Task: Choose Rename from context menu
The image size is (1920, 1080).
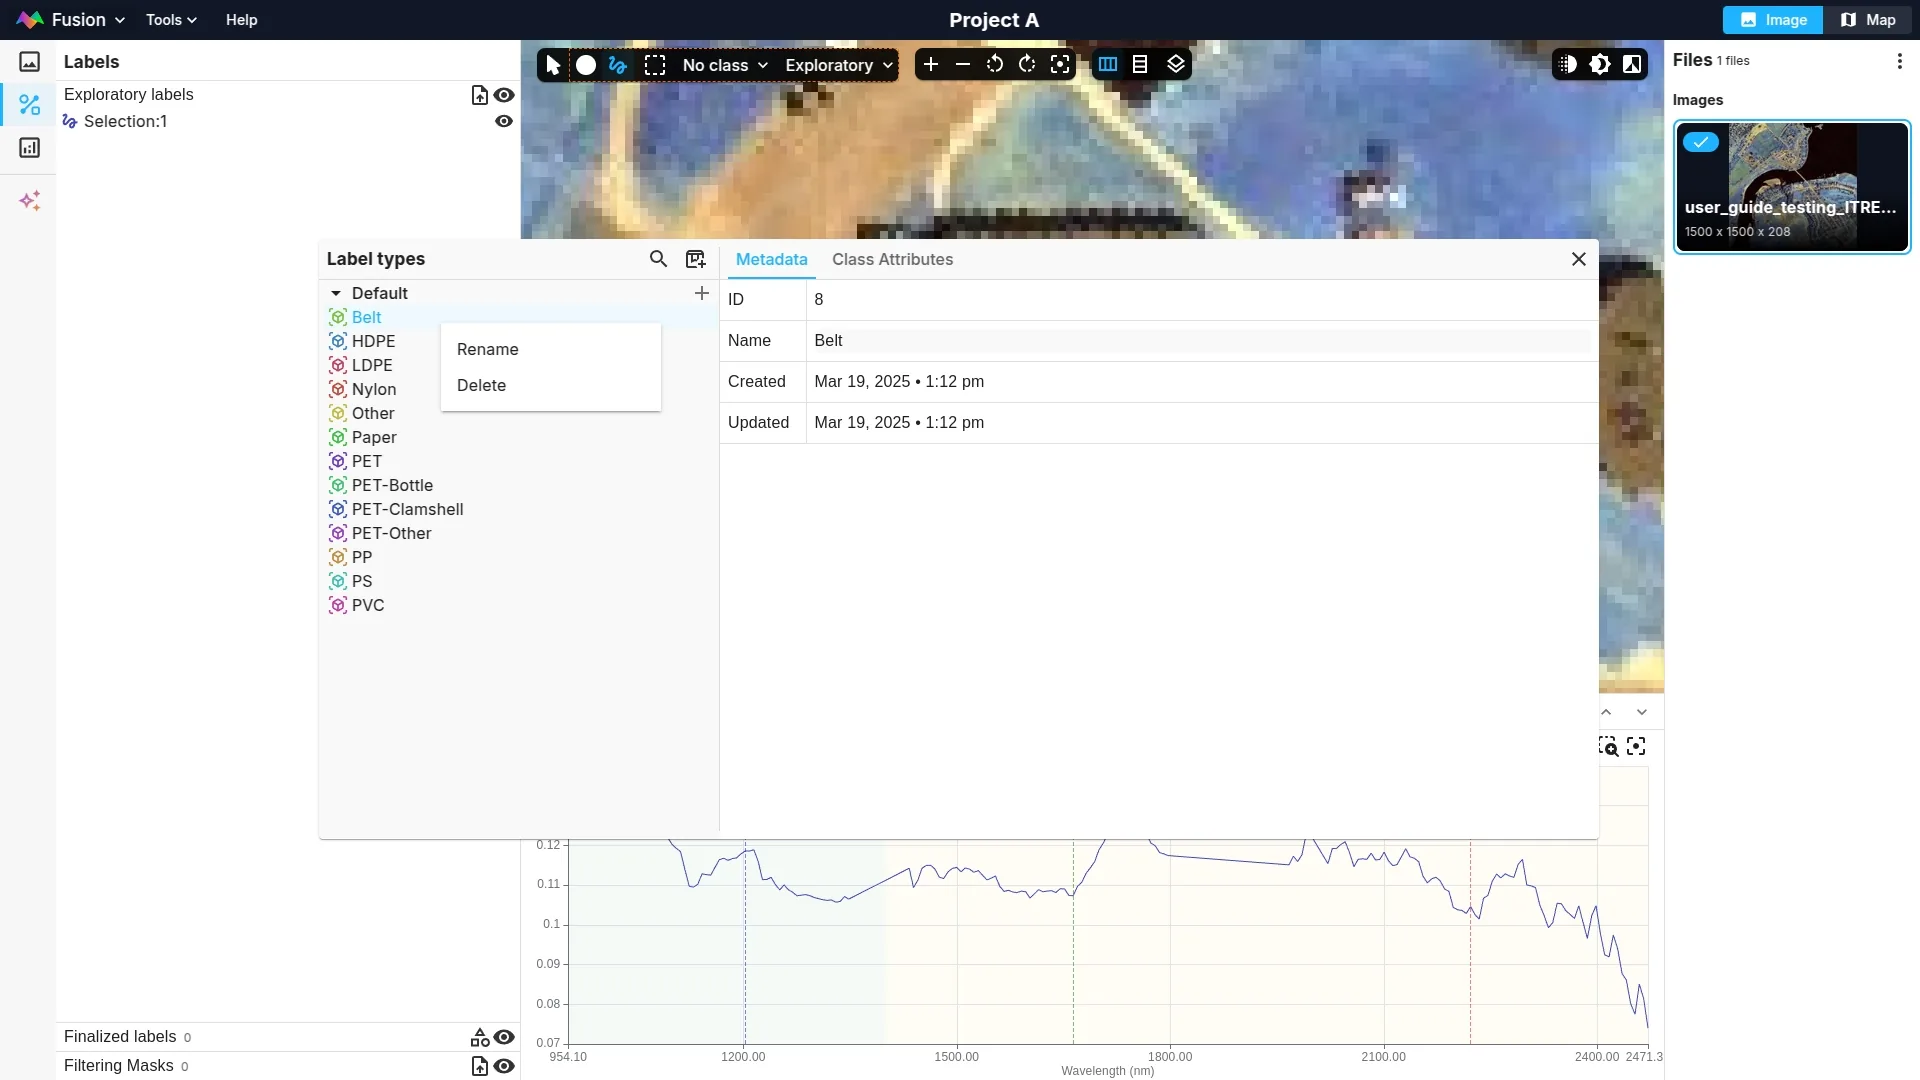Action: pyautogui.click(x=488, y=349)
